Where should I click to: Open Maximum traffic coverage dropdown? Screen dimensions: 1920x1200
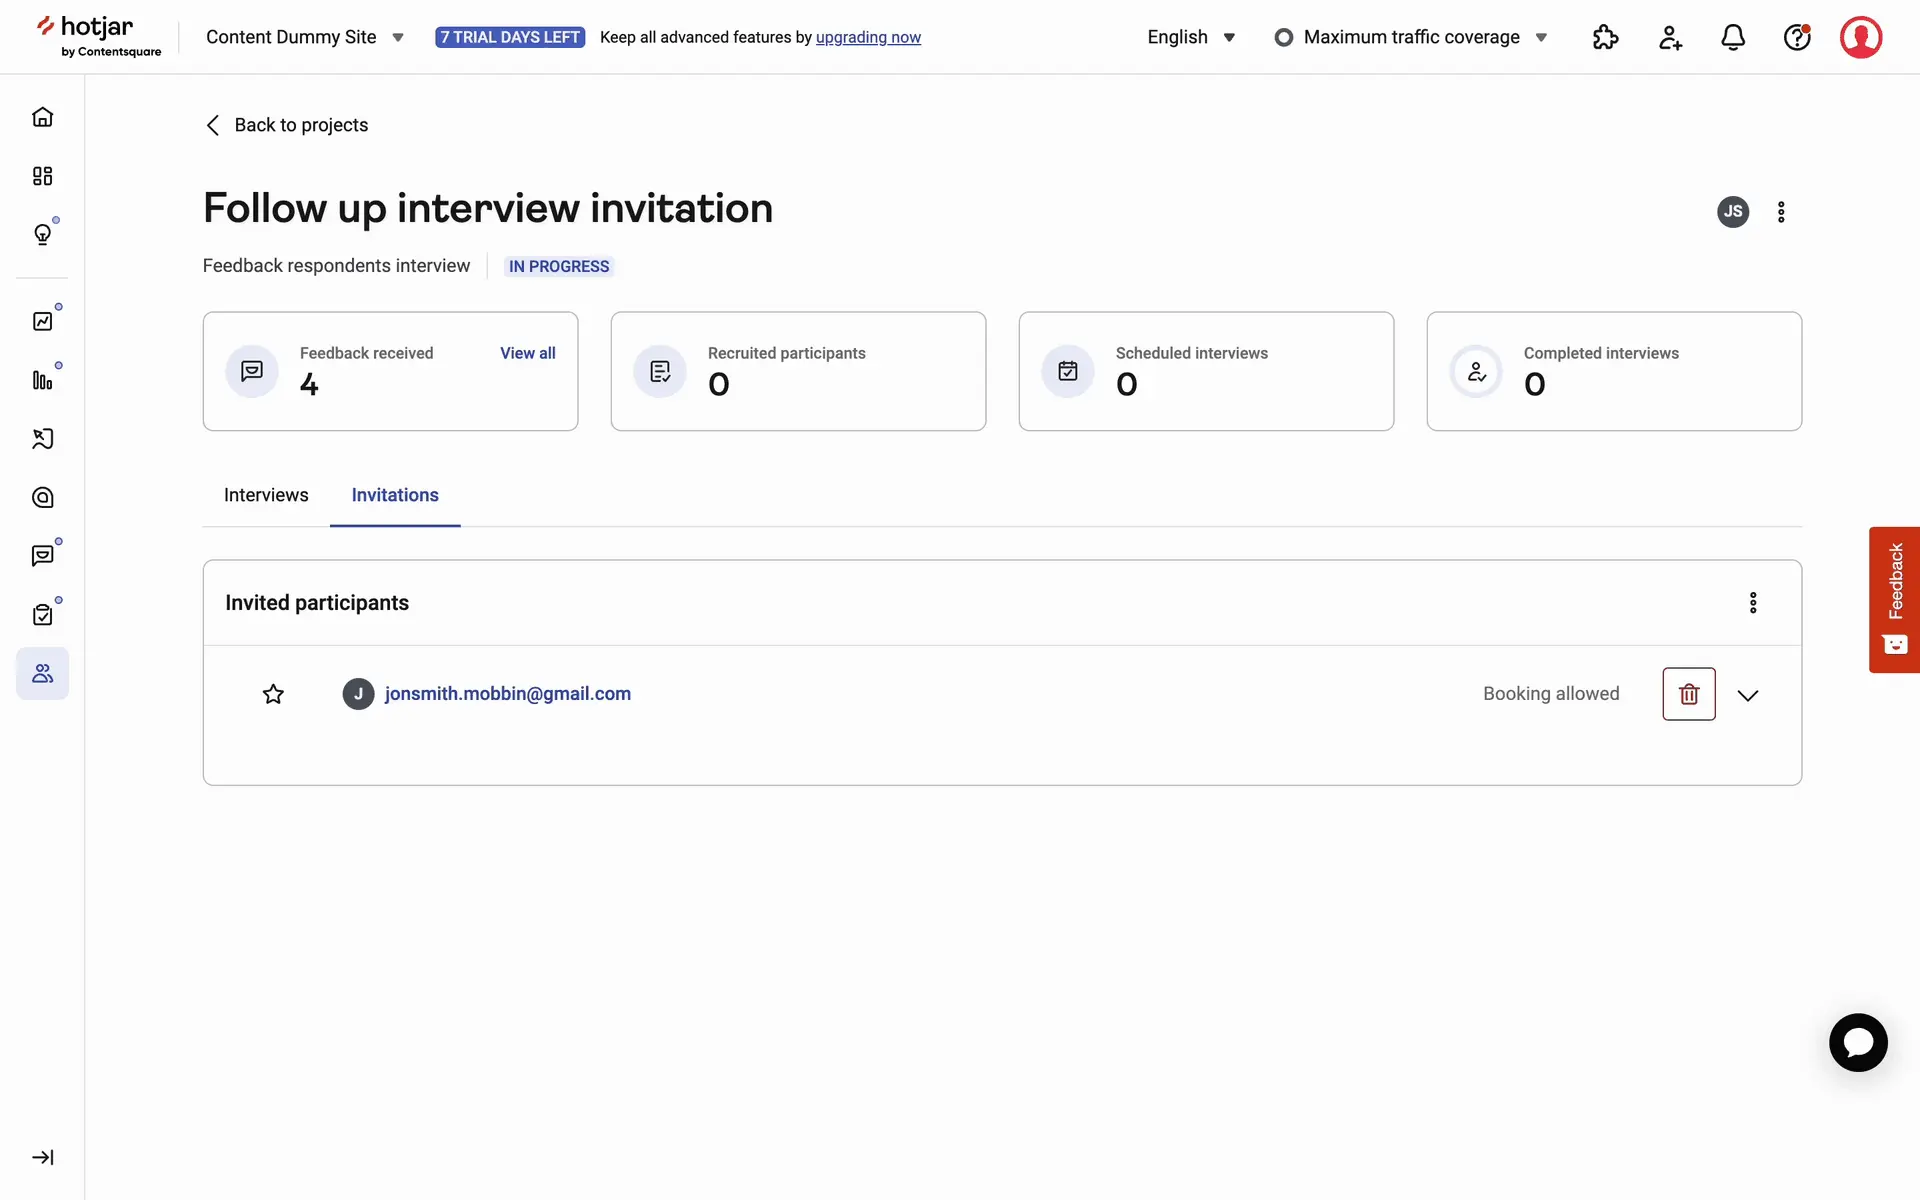1411,37
